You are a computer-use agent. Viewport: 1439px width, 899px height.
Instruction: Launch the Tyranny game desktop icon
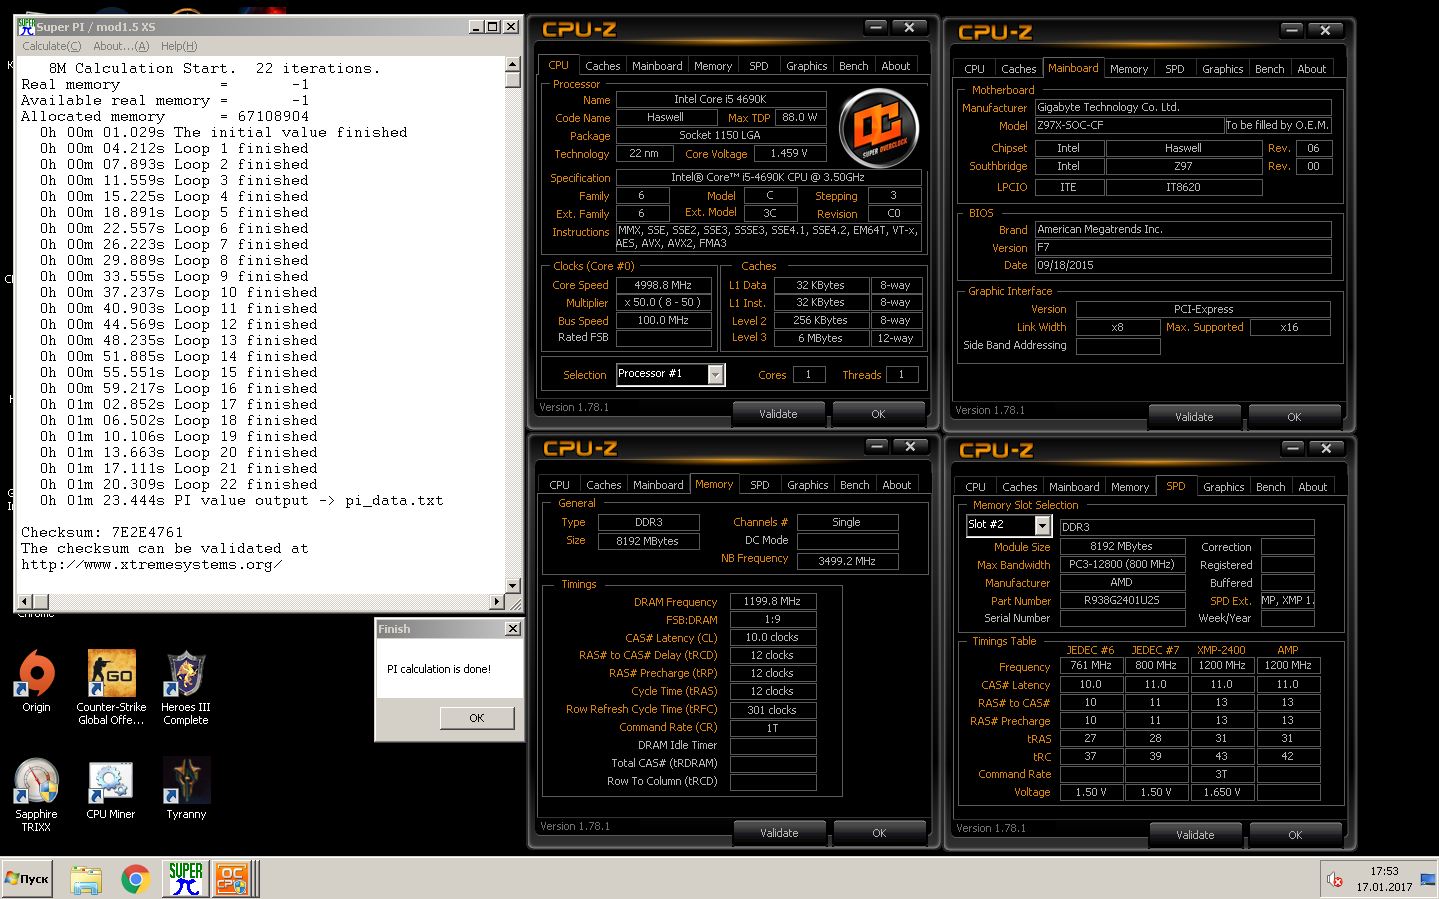click(186, 790)
